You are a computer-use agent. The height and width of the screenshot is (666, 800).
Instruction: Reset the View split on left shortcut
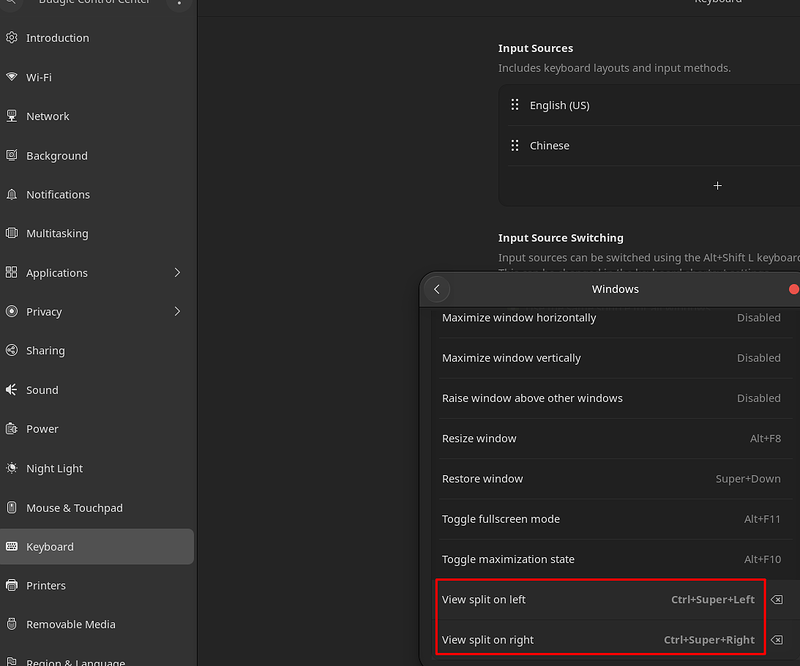coord(777,600)
